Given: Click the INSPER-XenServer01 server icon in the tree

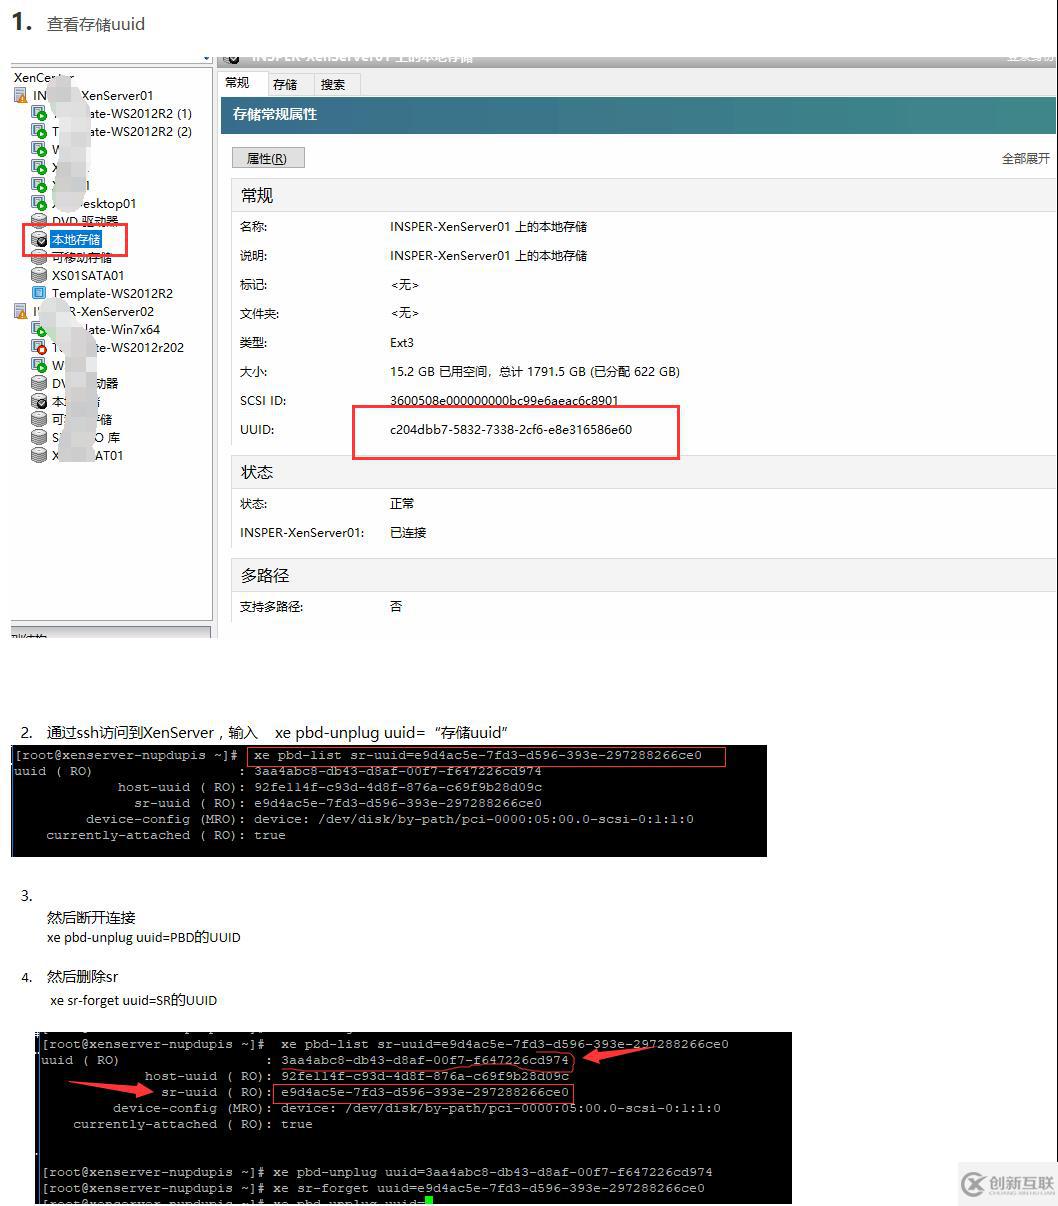Looking at the screenshot, I should (21, 96).
